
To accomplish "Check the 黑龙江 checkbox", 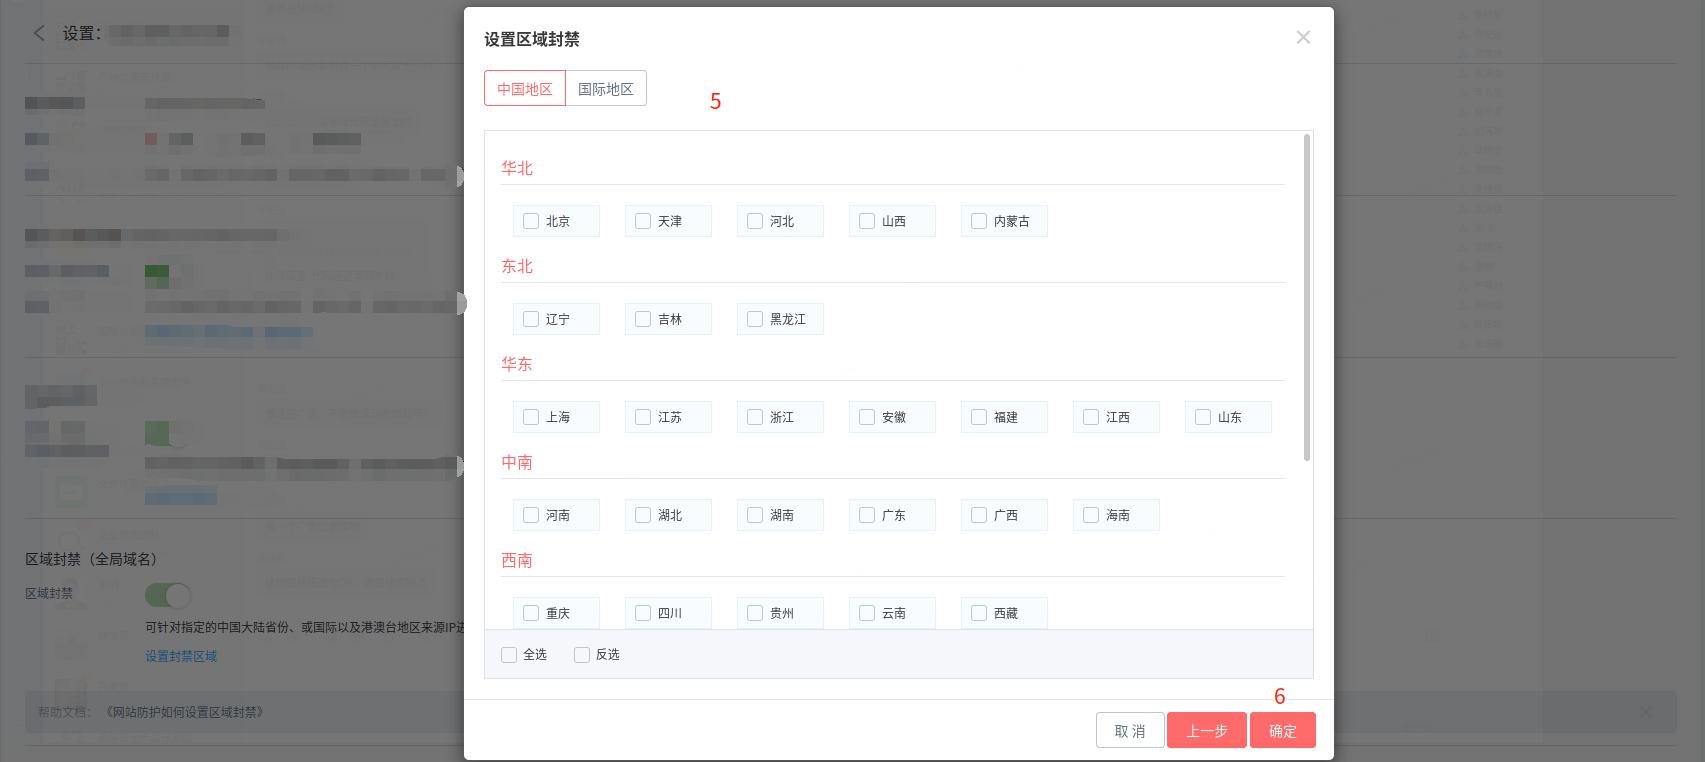I will [x=755, y=319].
